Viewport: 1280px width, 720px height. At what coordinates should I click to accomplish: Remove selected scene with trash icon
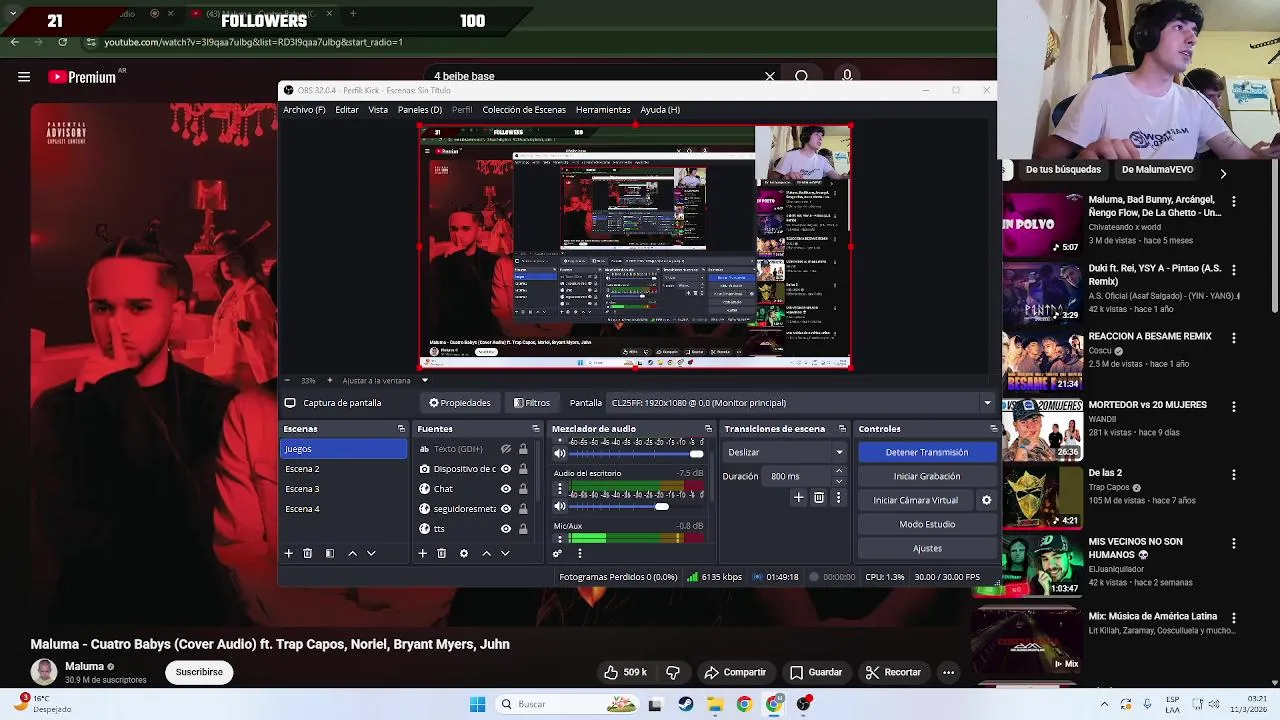308,553
